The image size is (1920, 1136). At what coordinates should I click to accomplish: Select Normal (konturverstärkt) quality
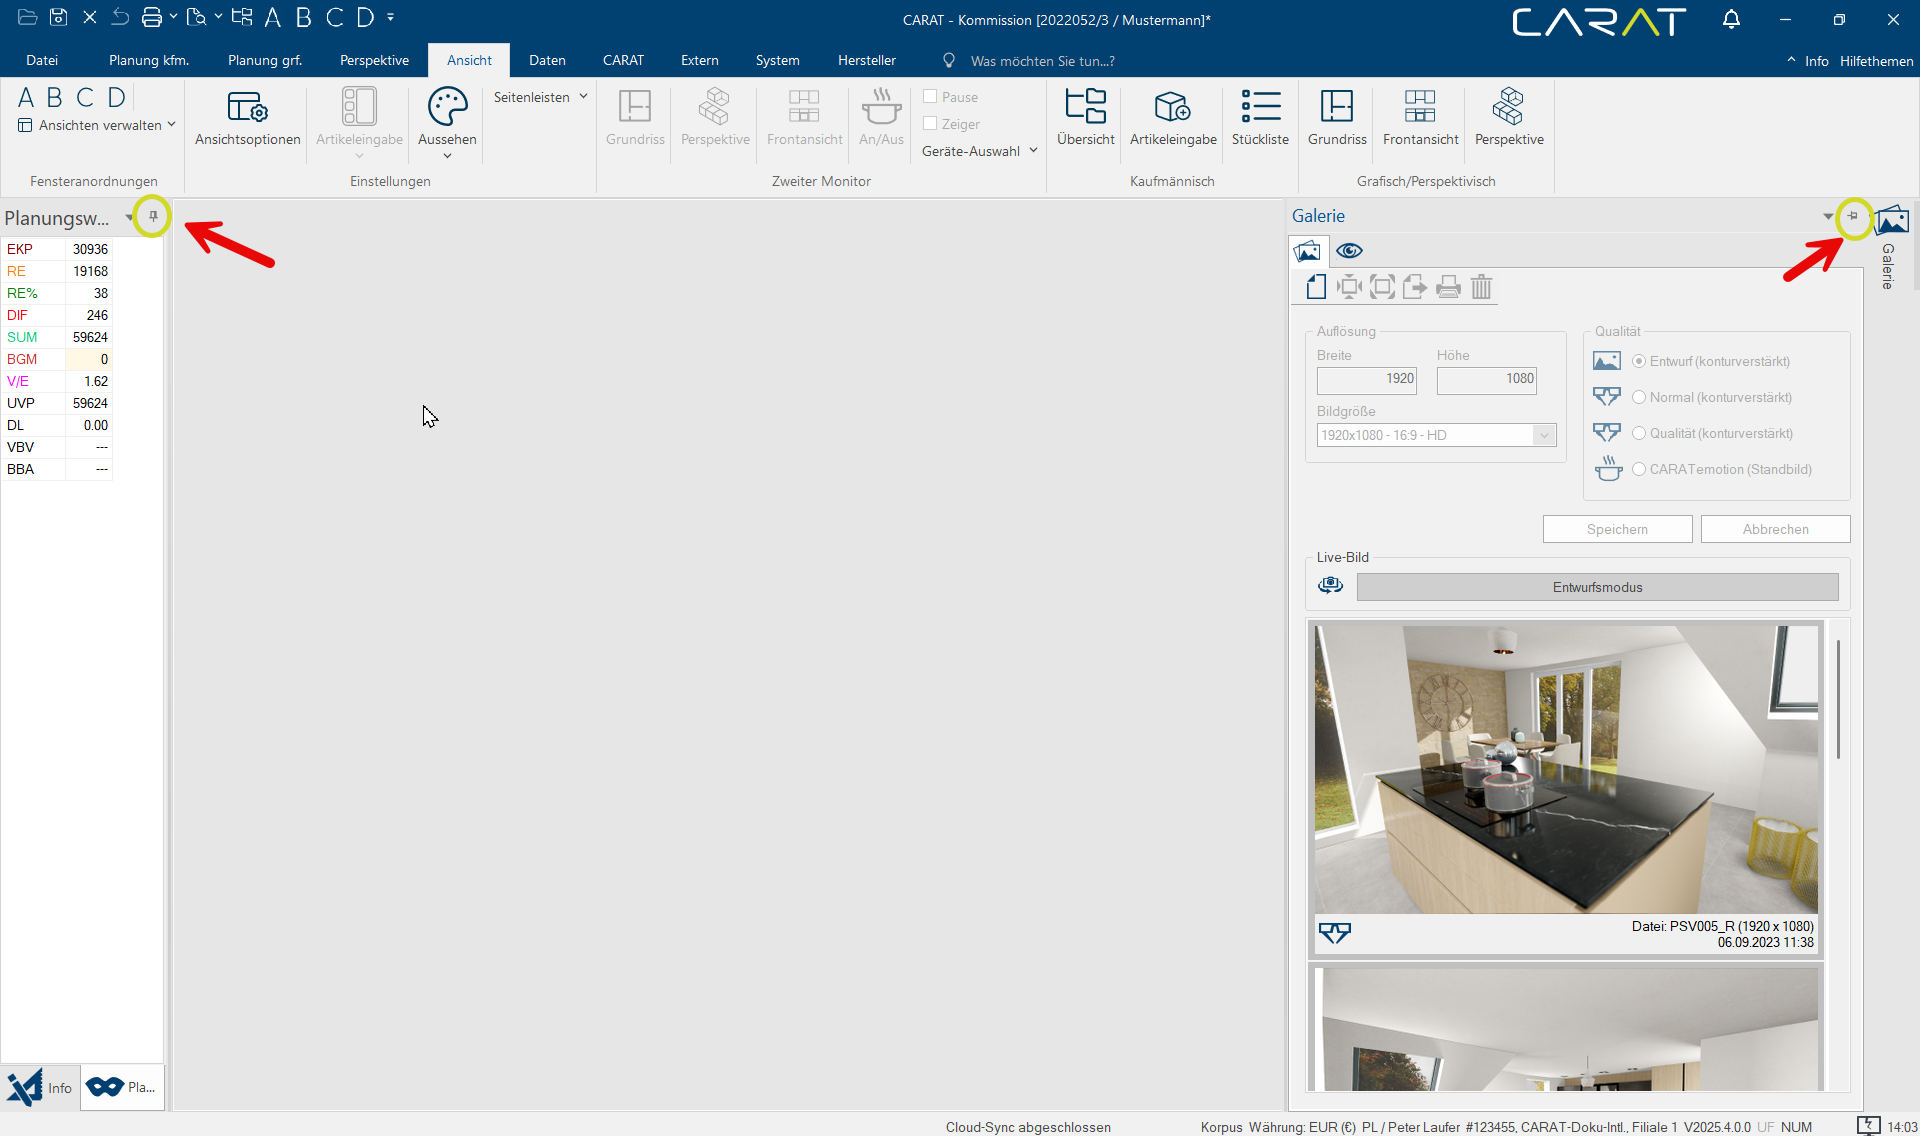1639,397
